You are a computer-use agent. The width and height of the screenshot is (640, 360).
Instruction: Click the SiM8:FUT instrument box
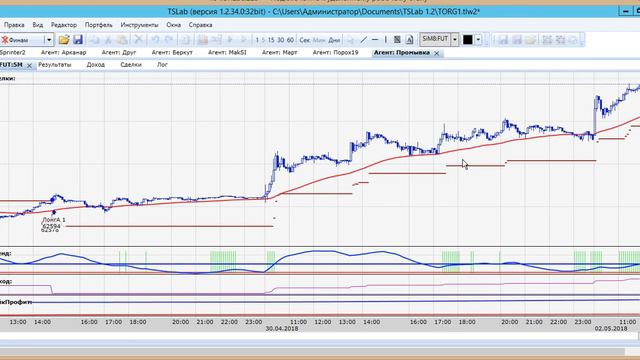435,40
